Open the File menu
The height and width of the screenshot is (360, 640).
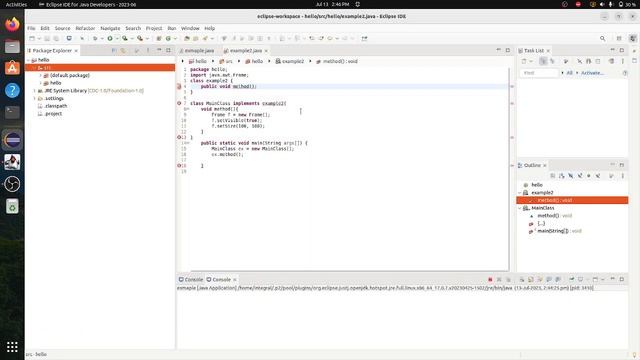click(31, 28)
